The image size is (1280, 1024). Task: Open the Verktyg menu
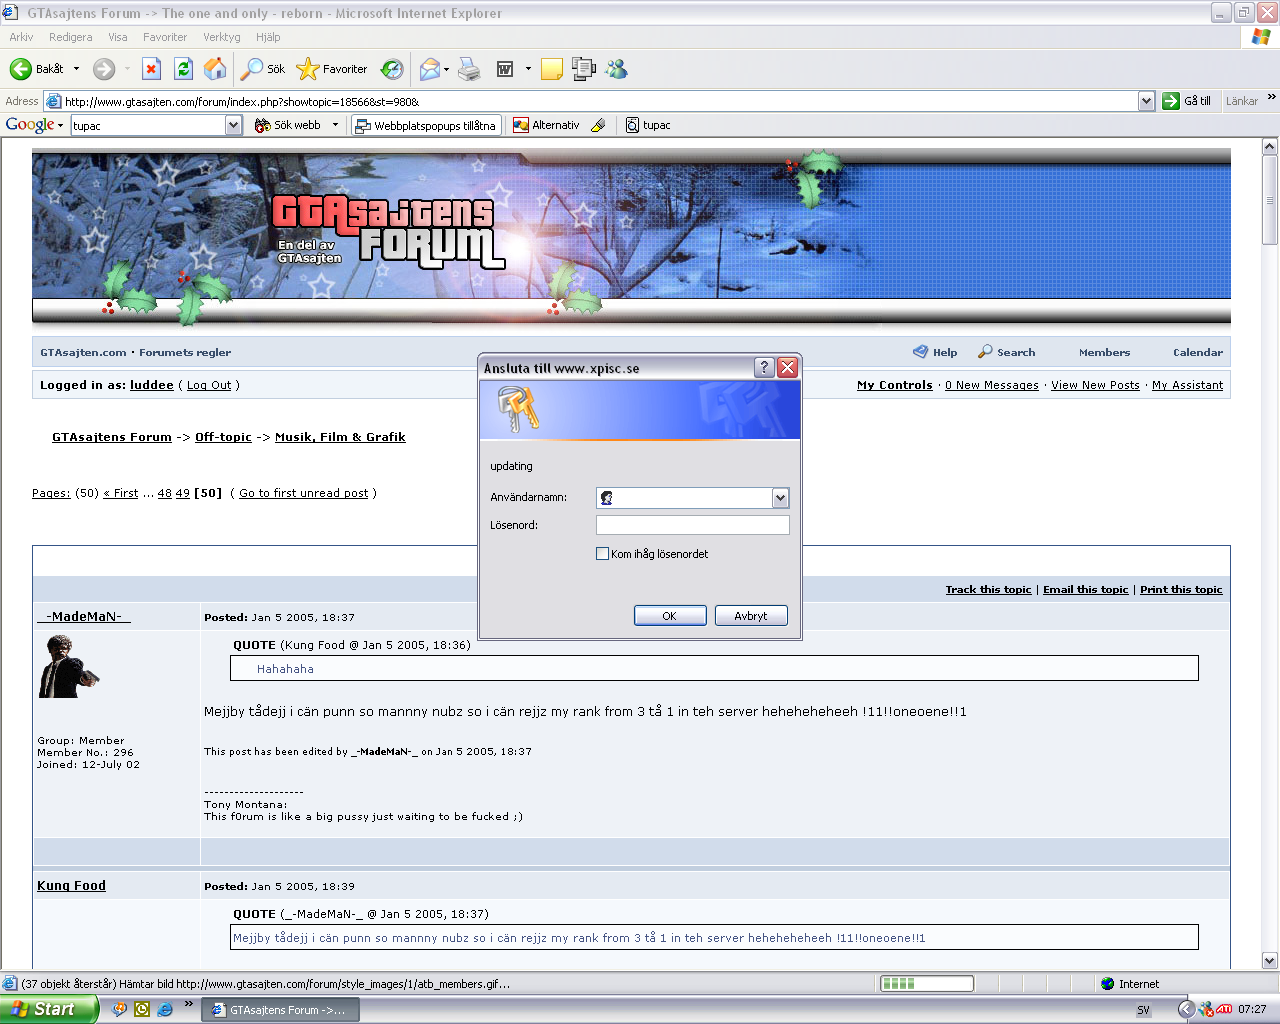point(221,37)
